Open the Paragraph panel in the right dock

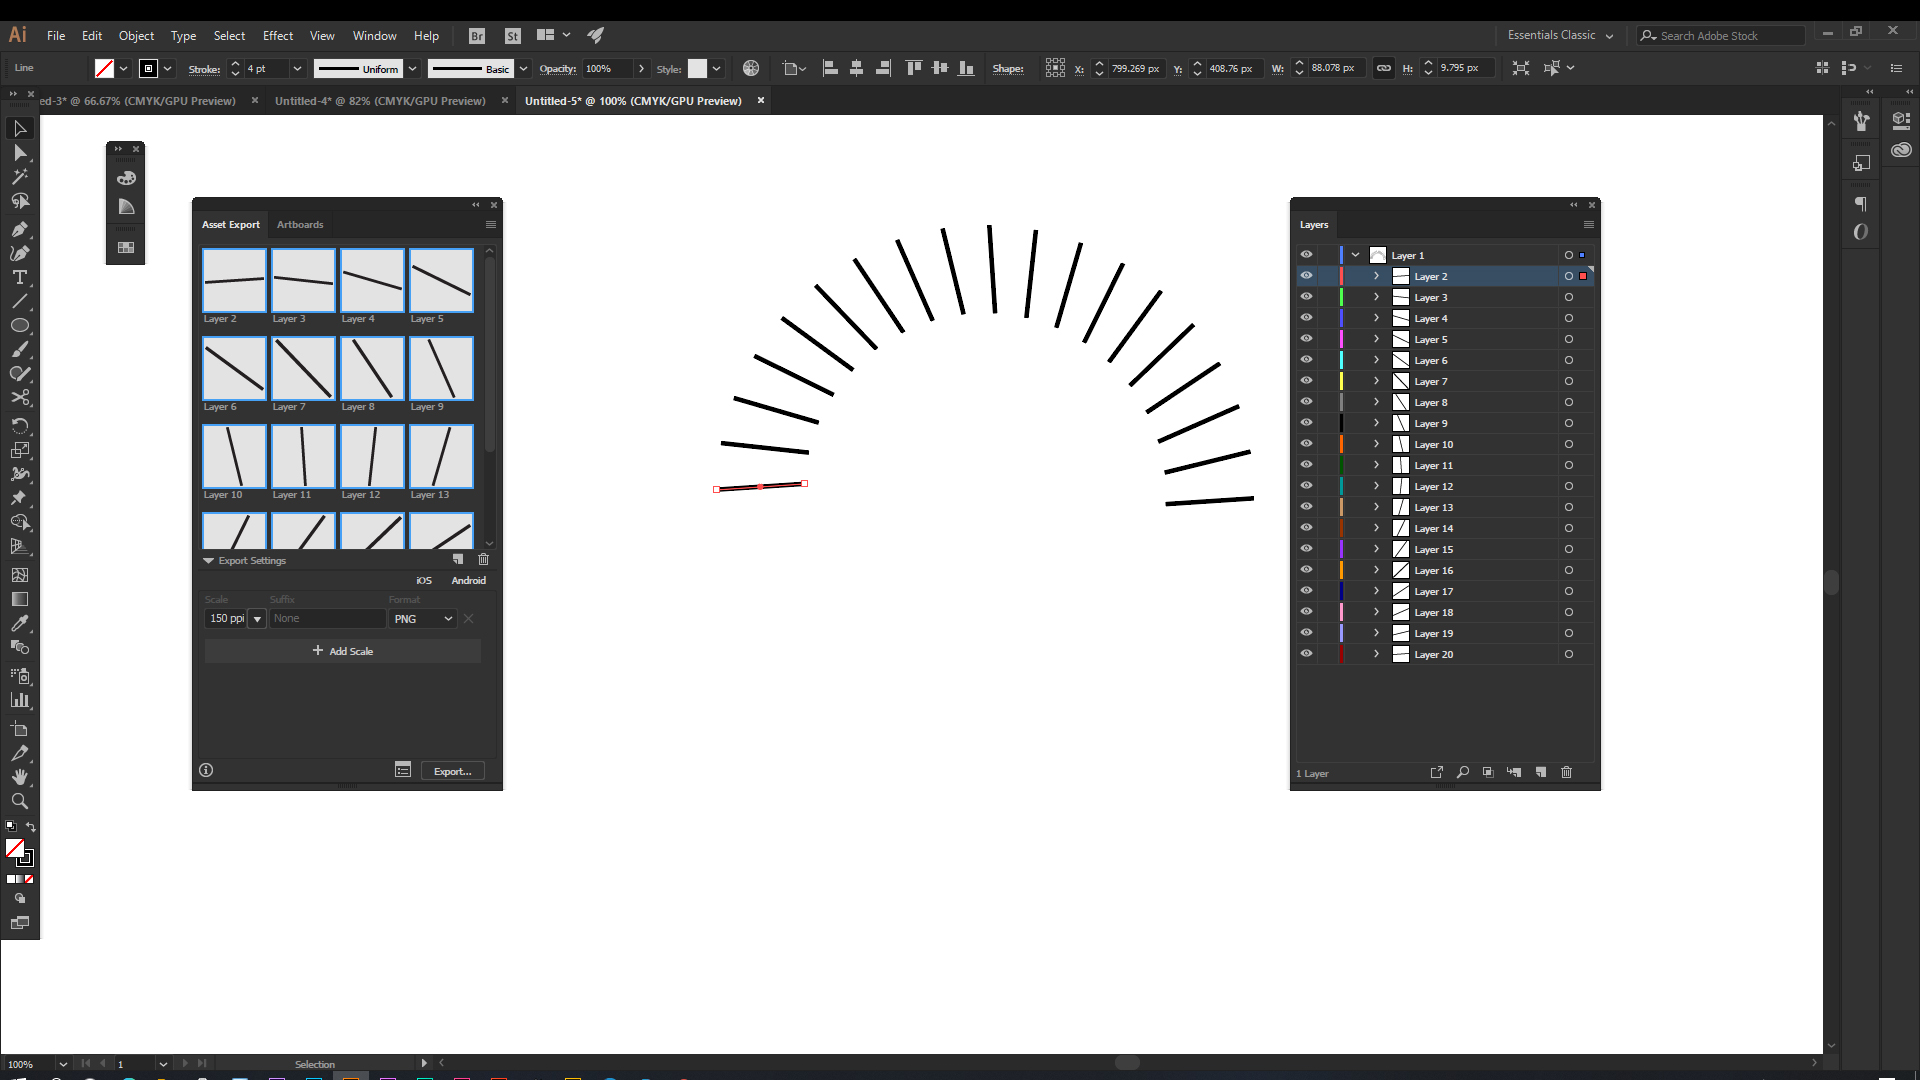click(x=1862, y=204)
